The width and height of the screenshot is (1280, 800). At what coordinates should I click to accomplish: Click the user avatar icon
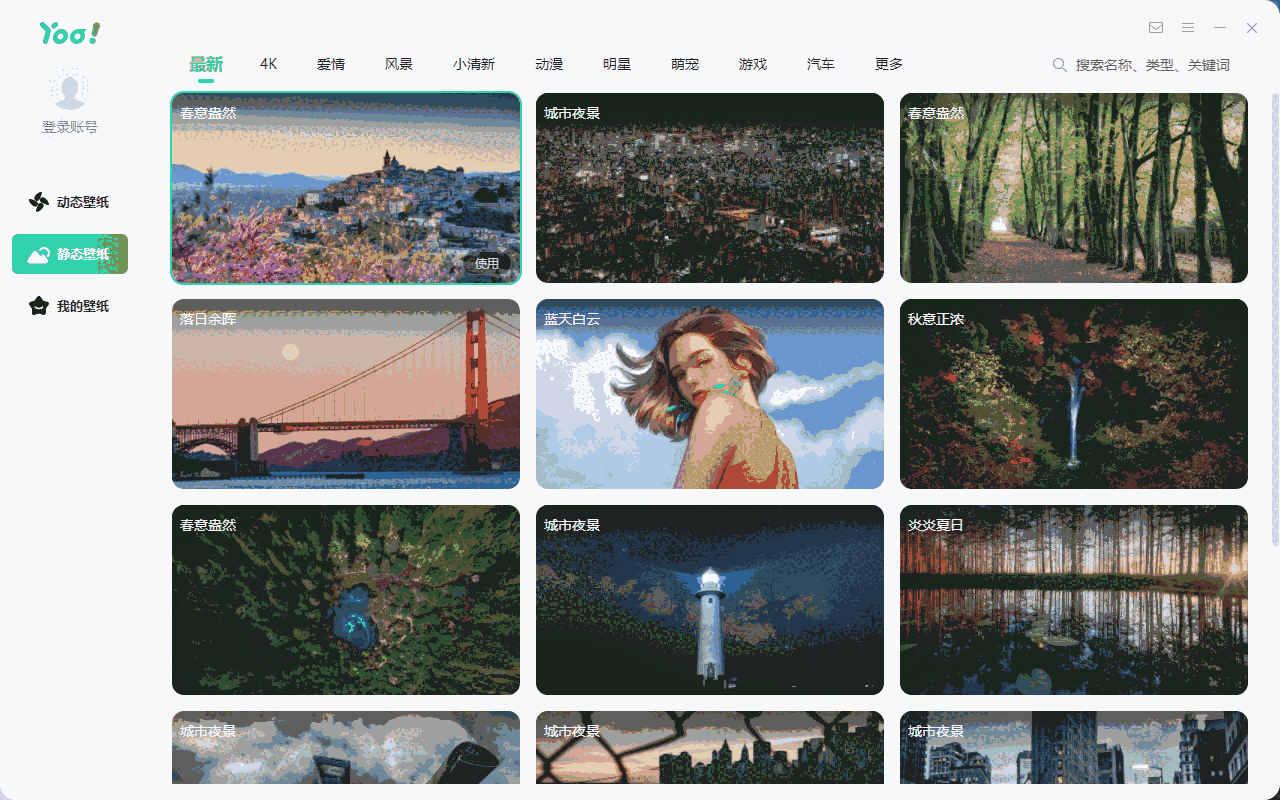pyautogui.click(x=70, y=90)
